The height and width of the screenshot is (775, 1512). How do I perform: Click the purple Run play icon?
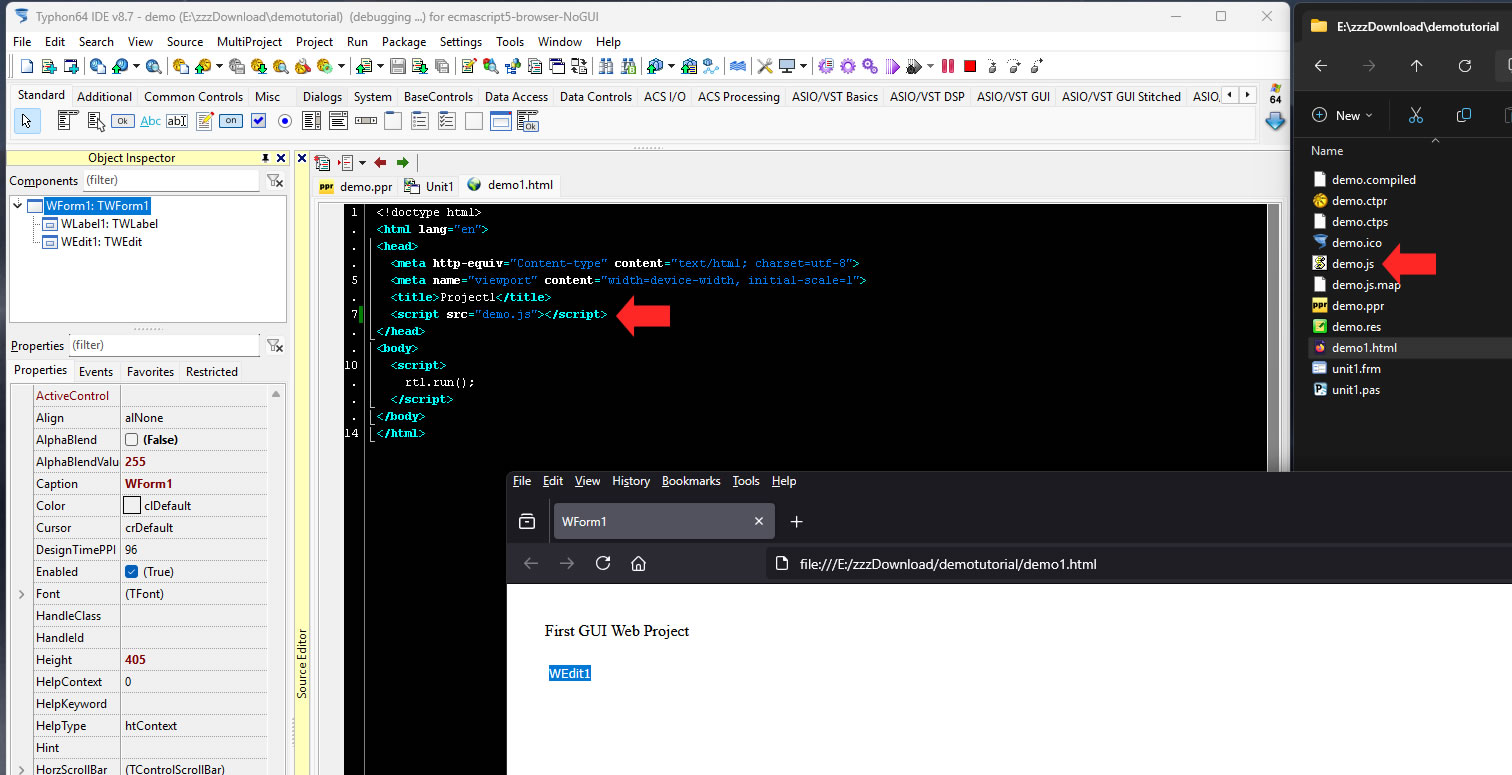pos(893,66)
